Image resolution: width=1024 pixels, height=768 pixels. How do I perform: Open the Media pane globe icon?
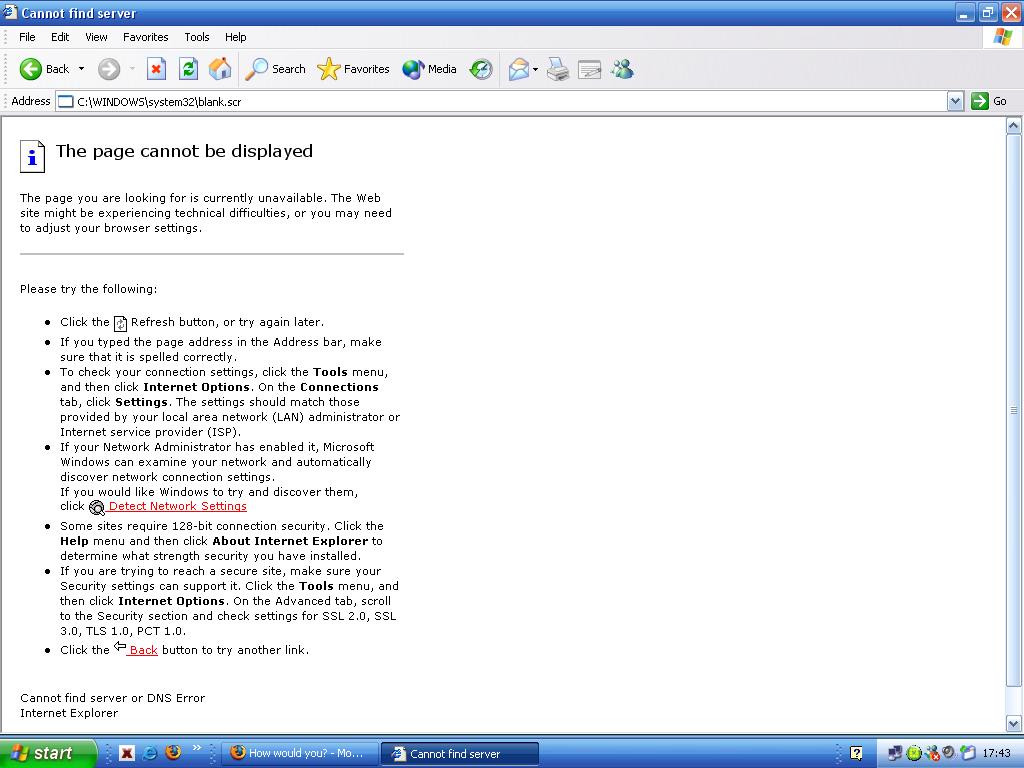[429, 69]
